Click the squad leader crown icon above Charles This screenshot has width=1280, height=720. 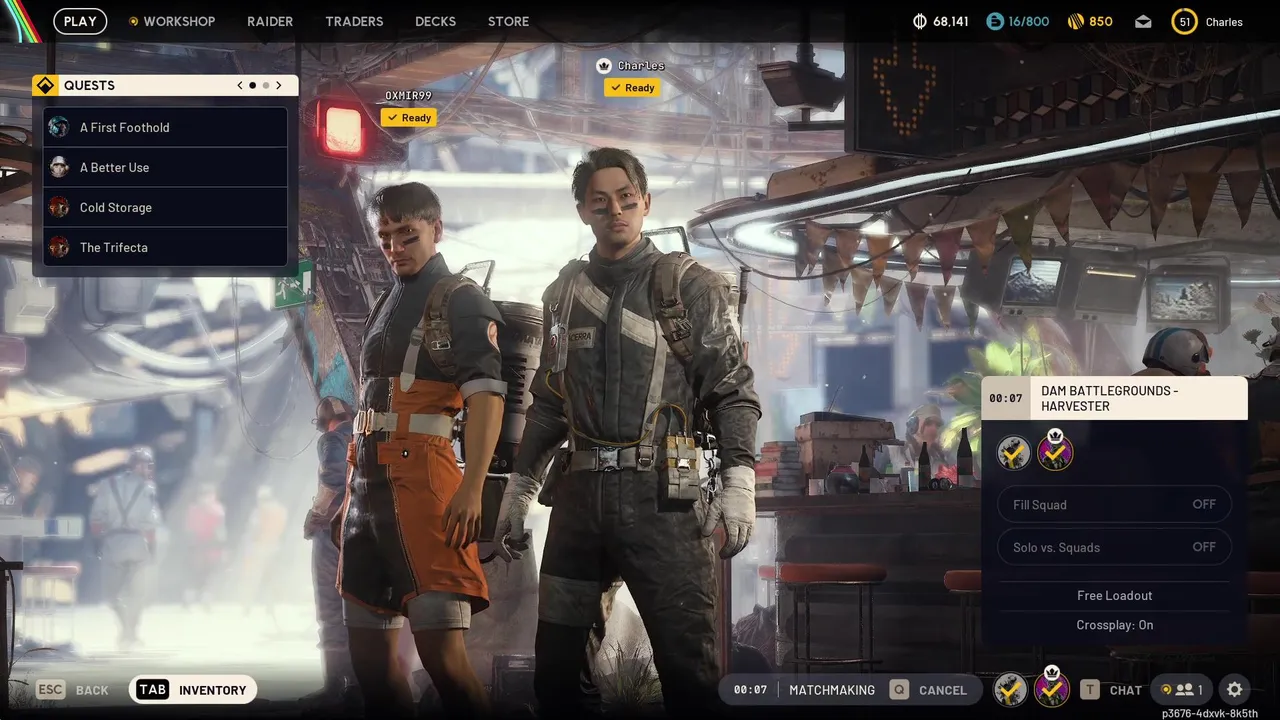pyautogui.click(x=603, y=66)
